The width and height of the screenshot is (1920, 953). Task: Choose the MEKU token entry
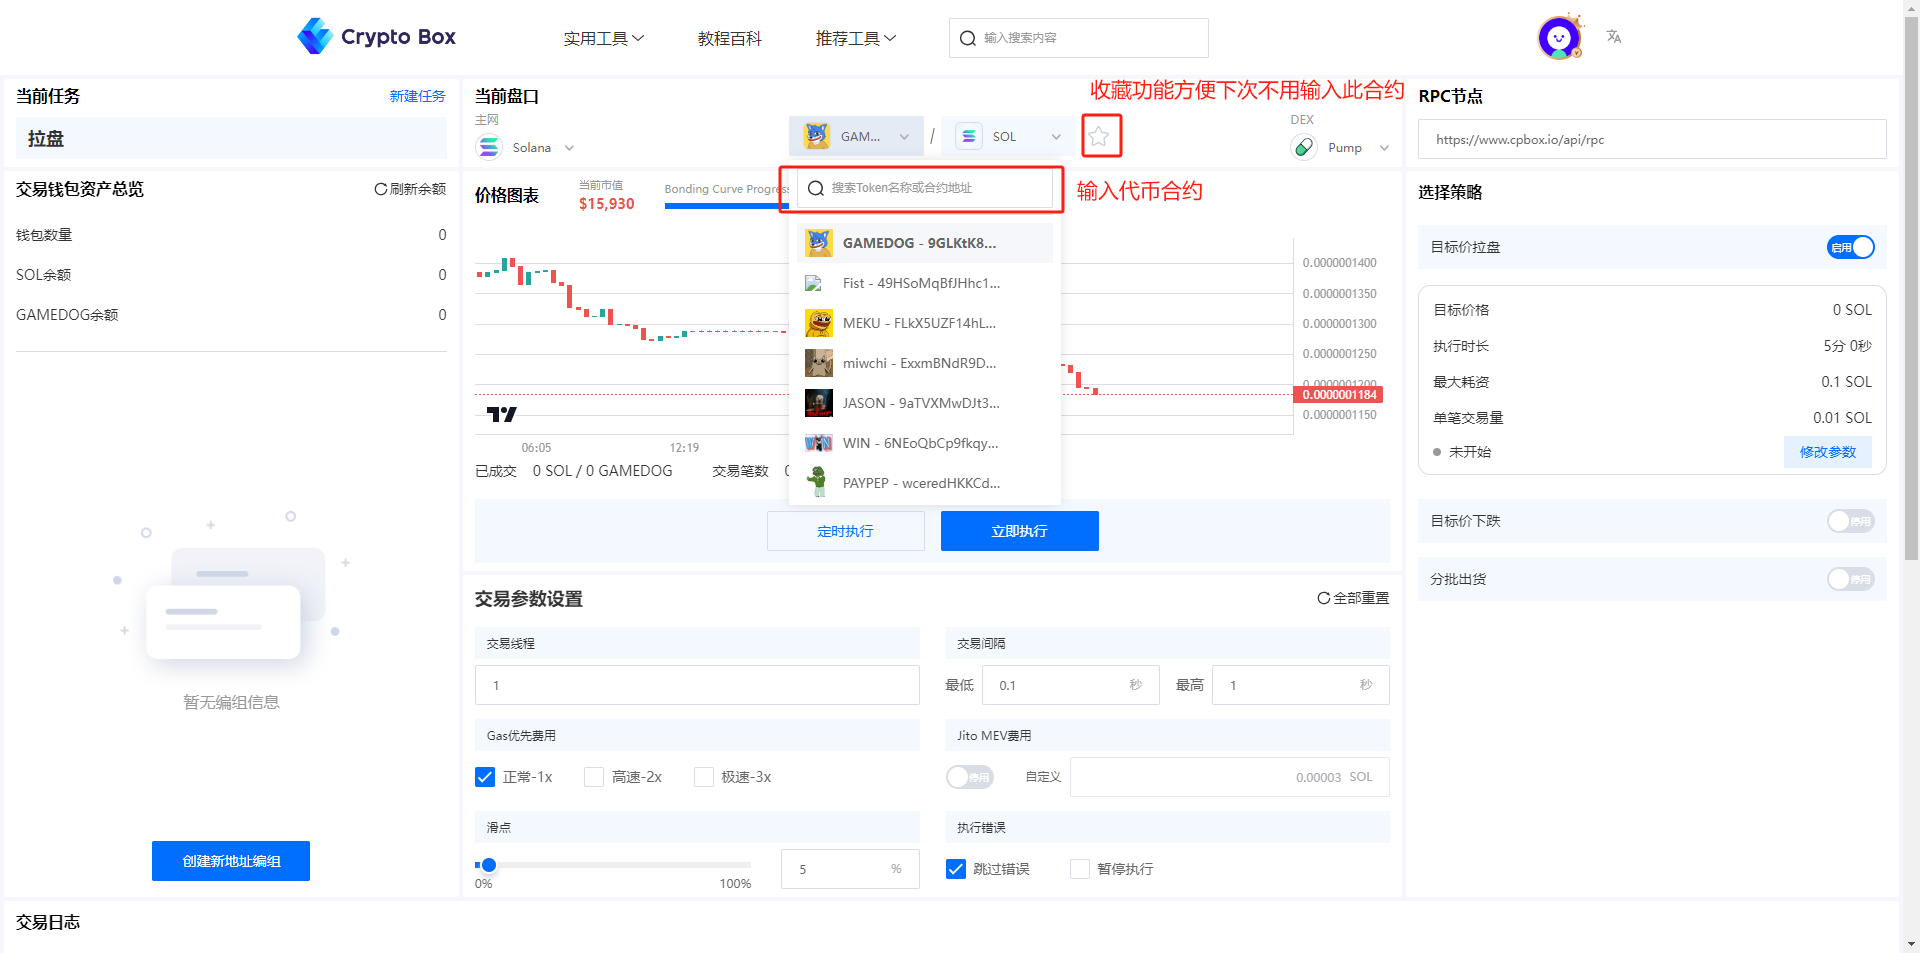pyautogui.click(x=925, y=323)
